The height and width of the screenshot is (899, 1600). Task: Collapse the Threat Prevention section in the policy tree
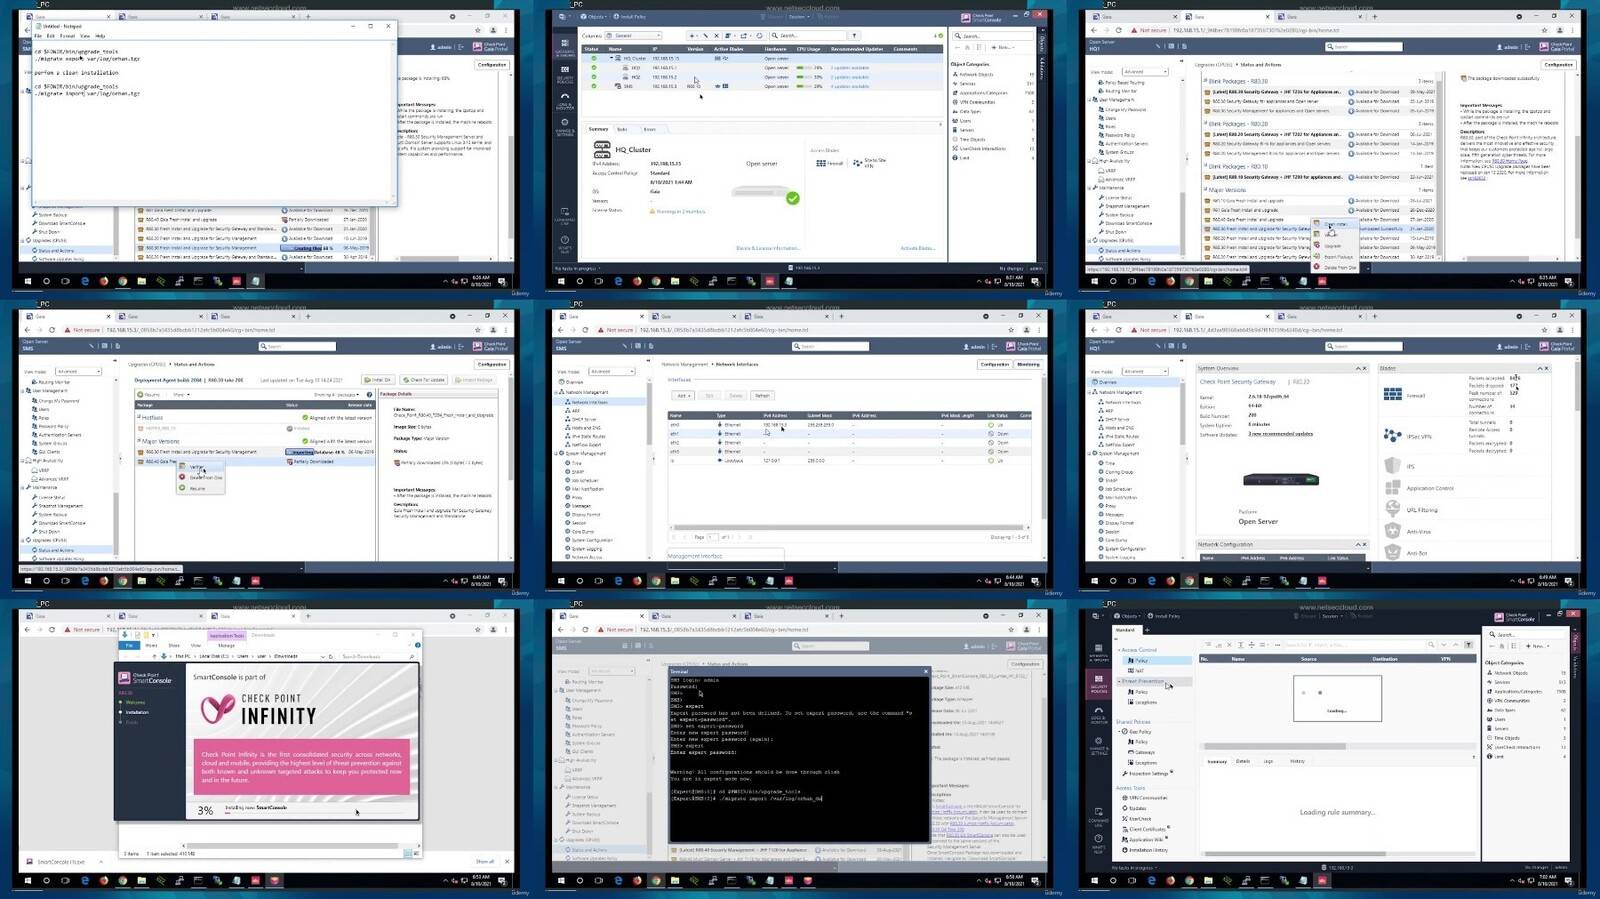coord(1119,681)
